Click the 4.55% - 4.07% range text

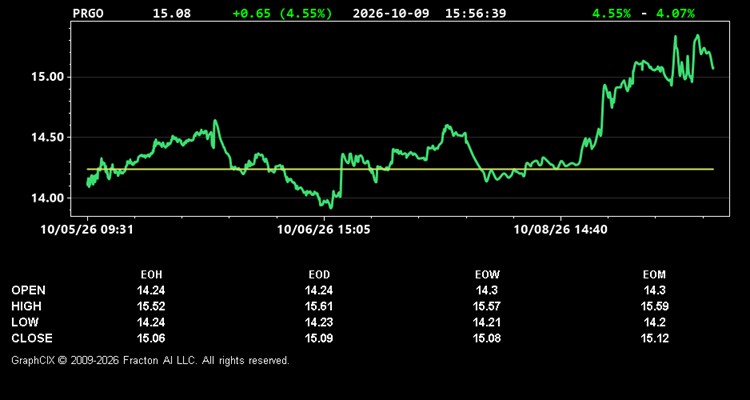pyautogui.click(x=643, y=13)
